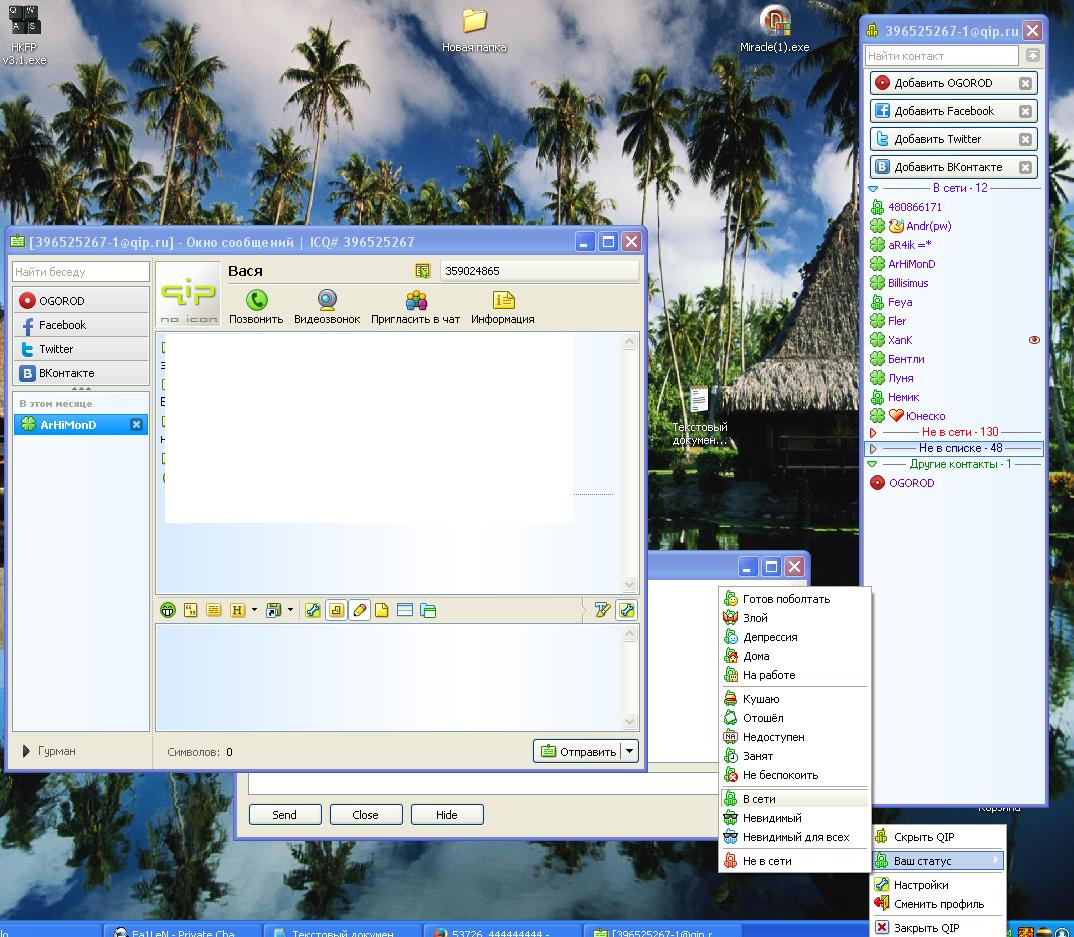Image resolution: width=1074 pixels, height=937 pixels.
Task: Toggle the button right of Найти контакт field
Action: (1033, 55)
